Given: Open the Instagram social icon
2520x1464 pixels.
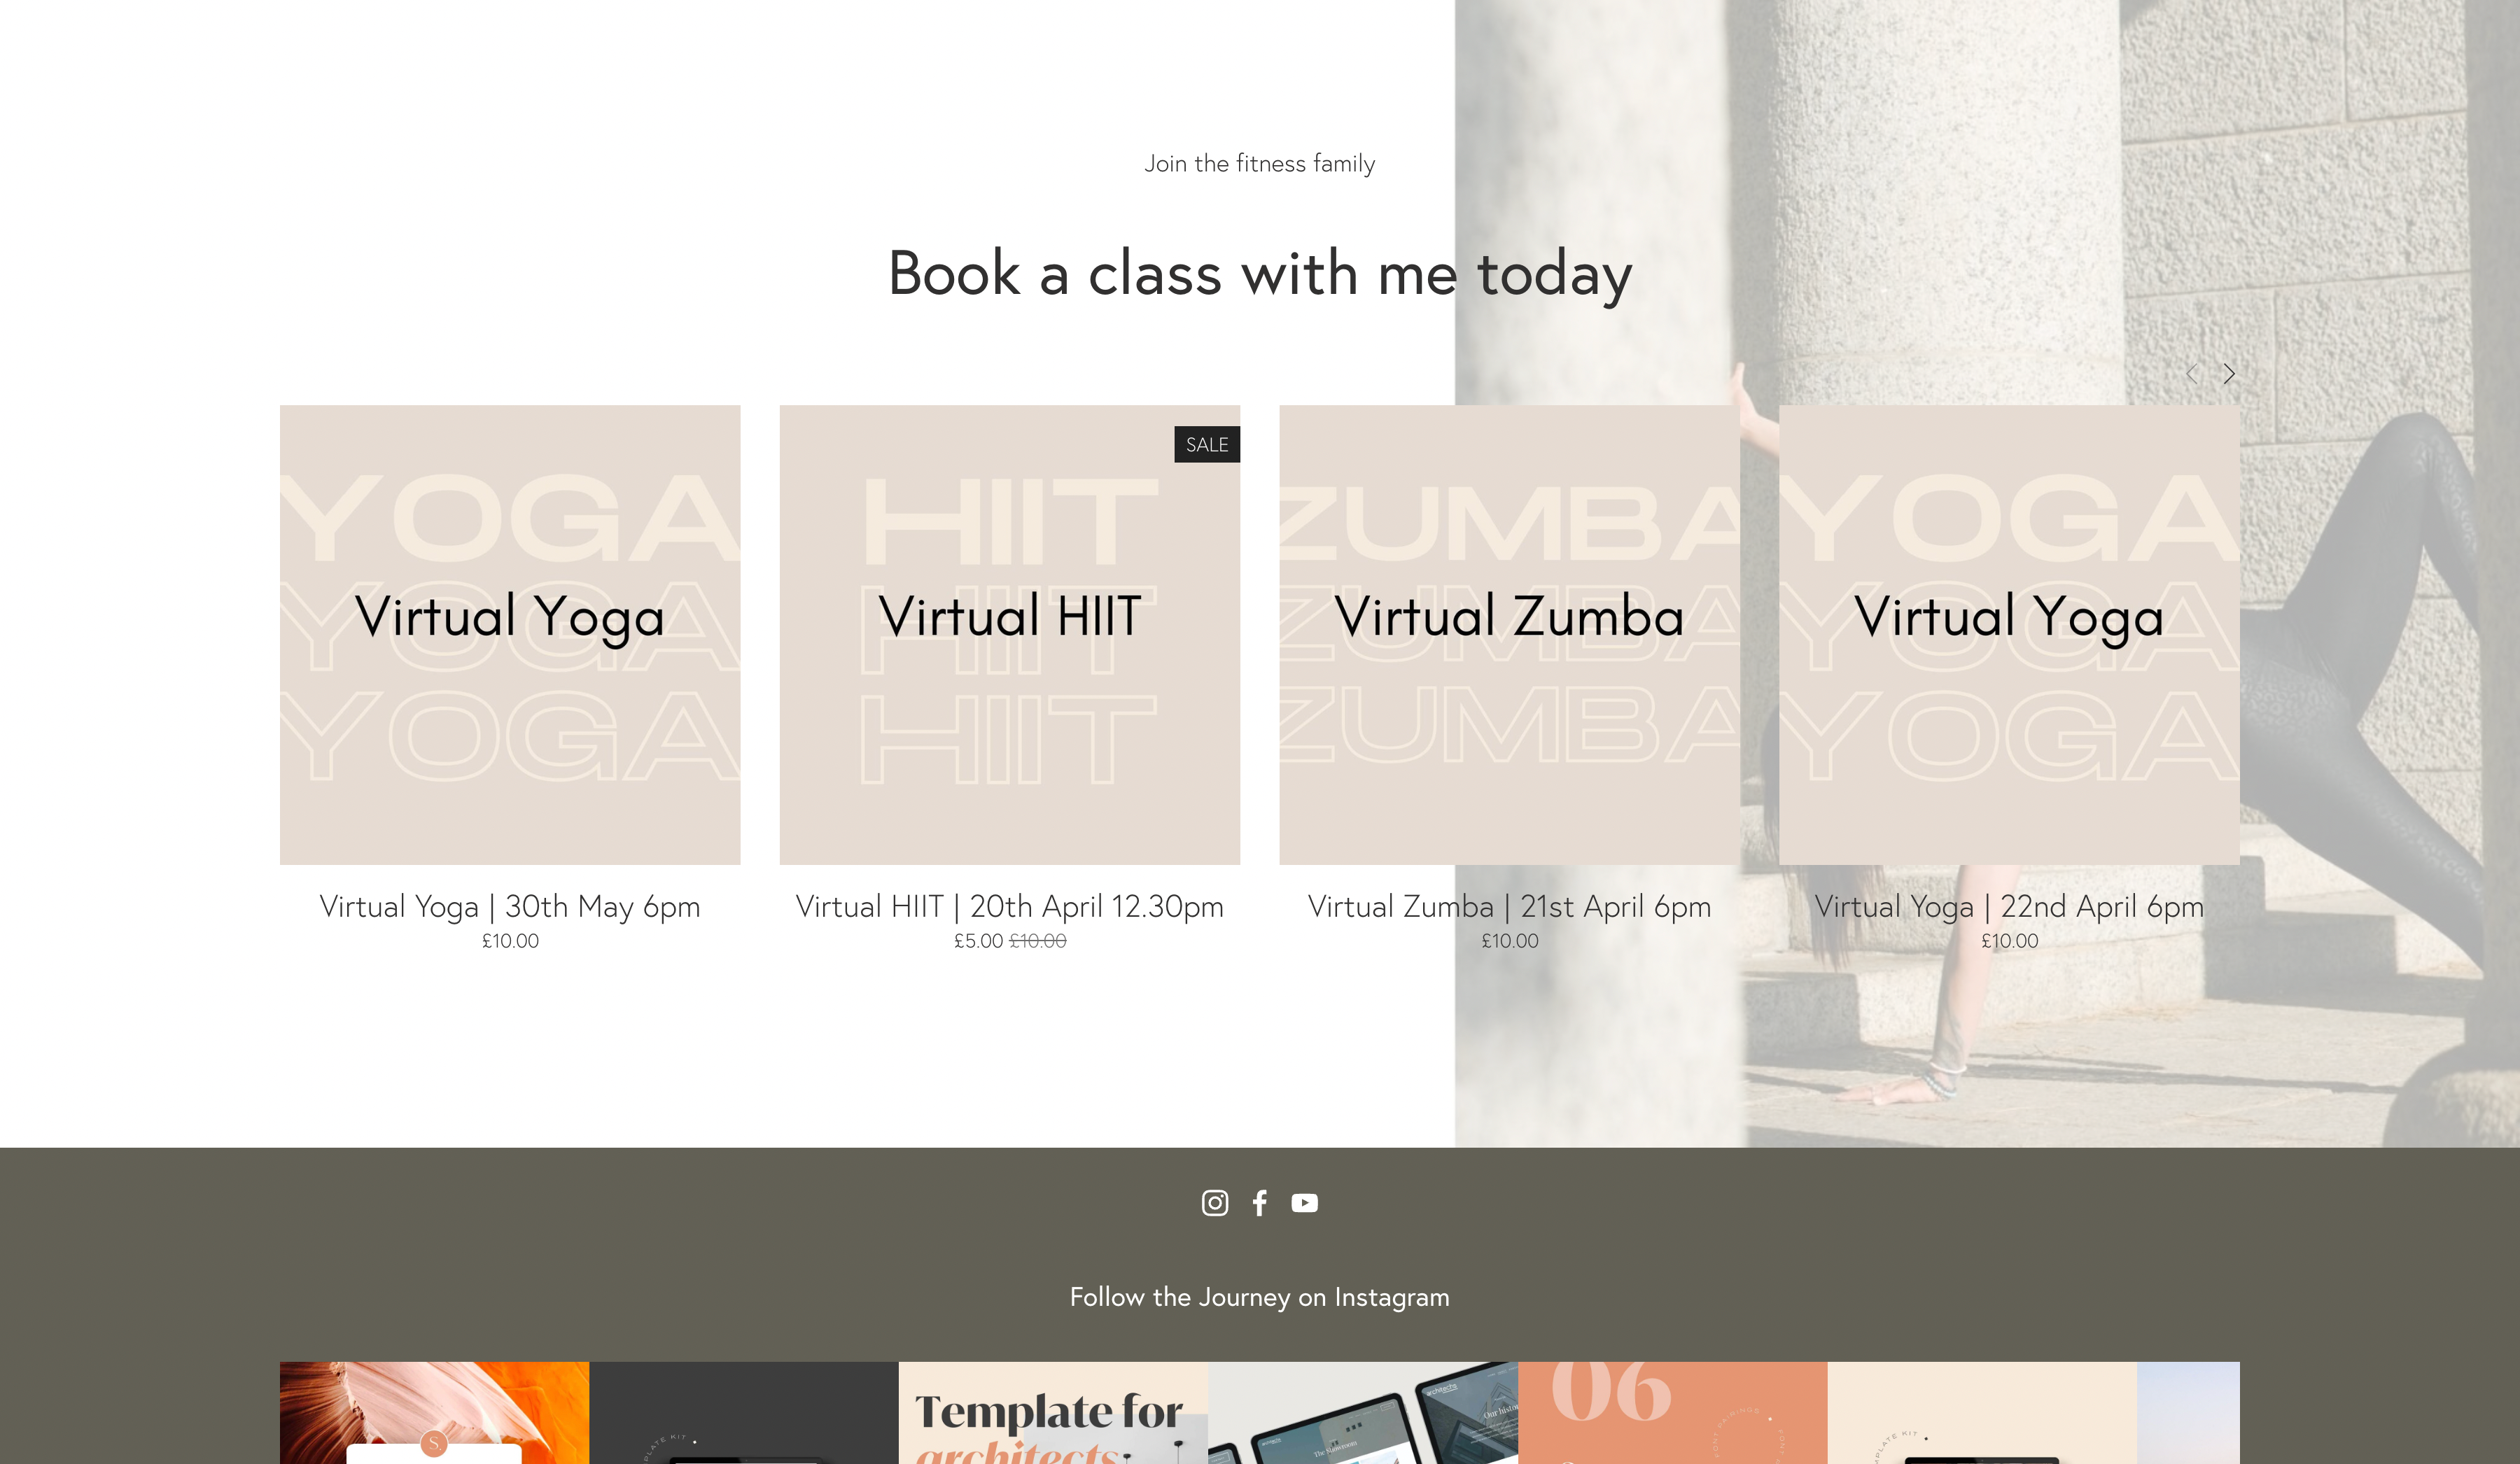Looking at the screenshot, I should tap(1214, 1203).
